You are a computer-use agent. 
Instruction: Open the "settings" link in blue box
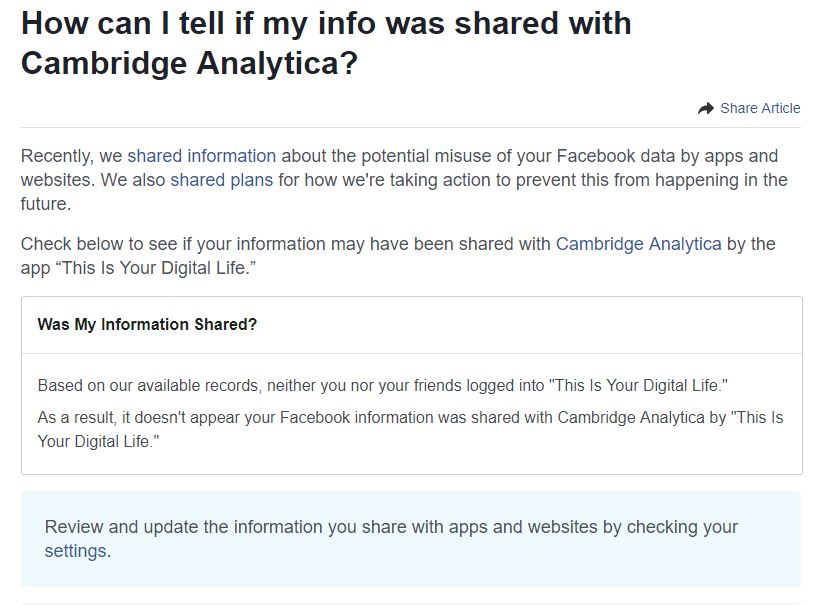click(x=76, y=551)
